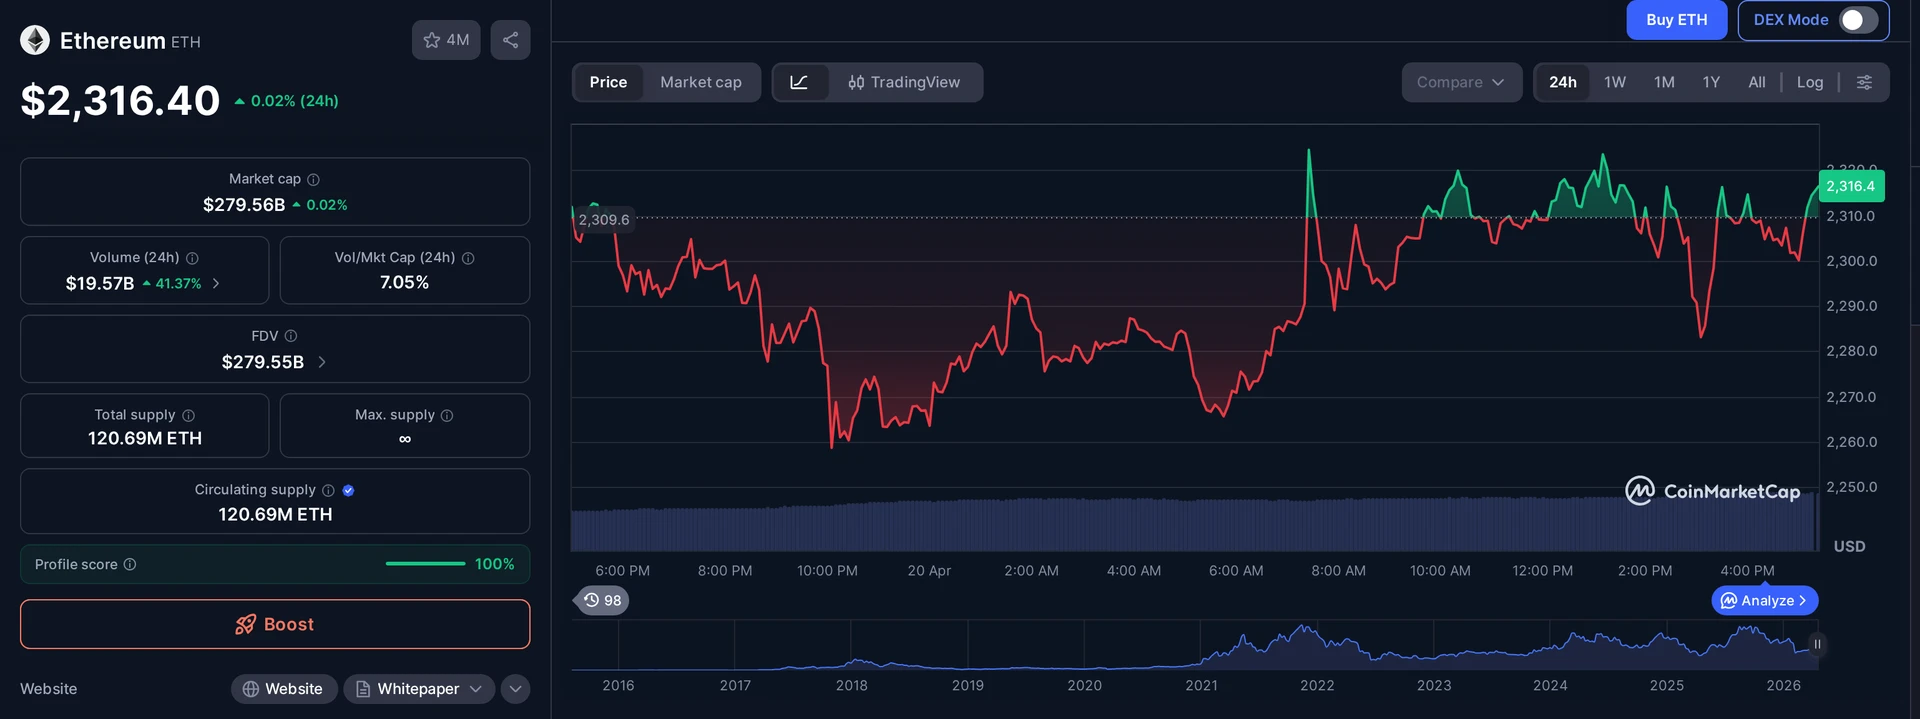Viewport: 1920px width, 719px height.
Task: Click the 120.69M ETH total supply value
Action: tap(145, 438)
